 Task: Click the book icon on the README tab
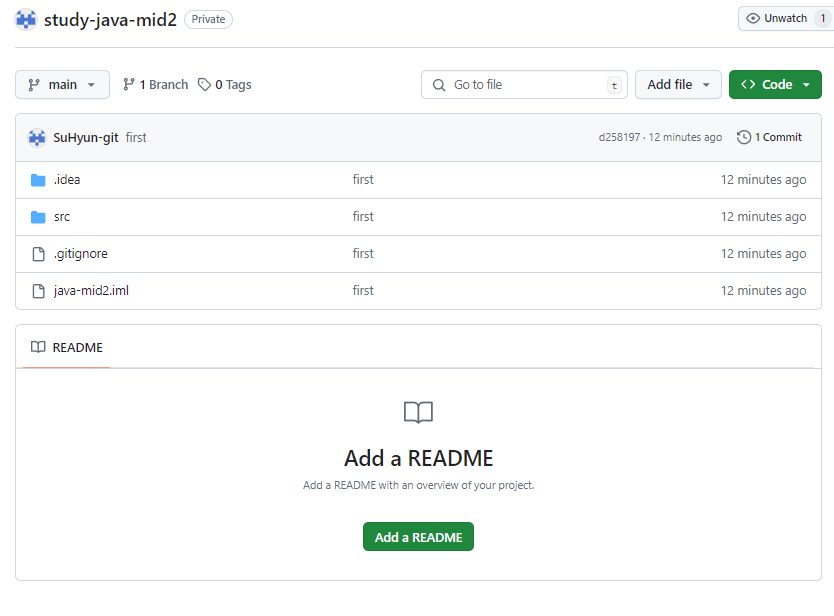coord(38,347)
